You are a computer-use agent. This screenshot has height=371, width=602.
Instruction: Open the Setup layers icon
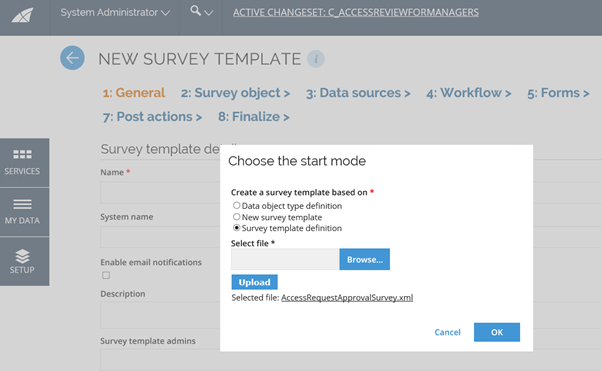tap(22, 256)
